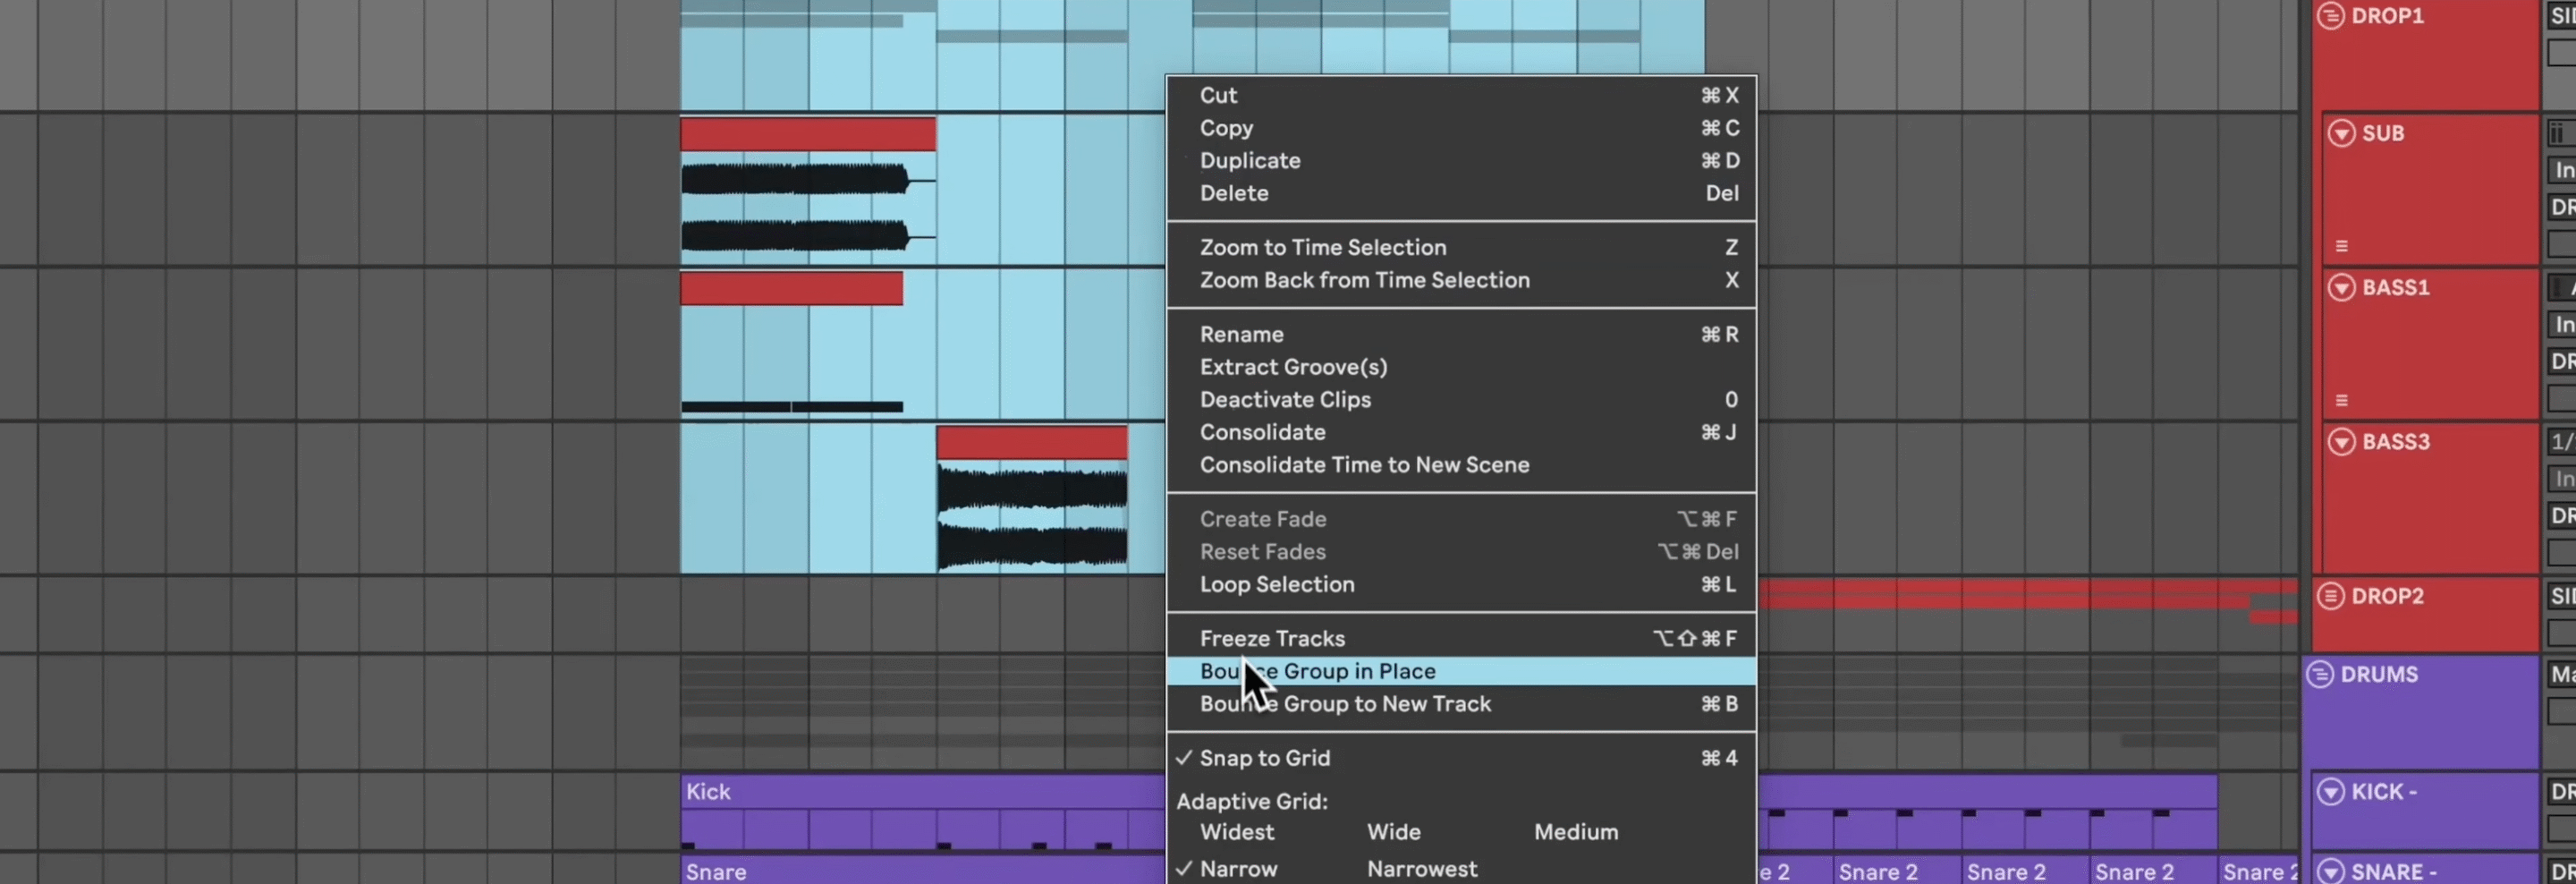2576x884 pixels.
Task: Choose Deactivate Clips
Action: coord(1285,399)
